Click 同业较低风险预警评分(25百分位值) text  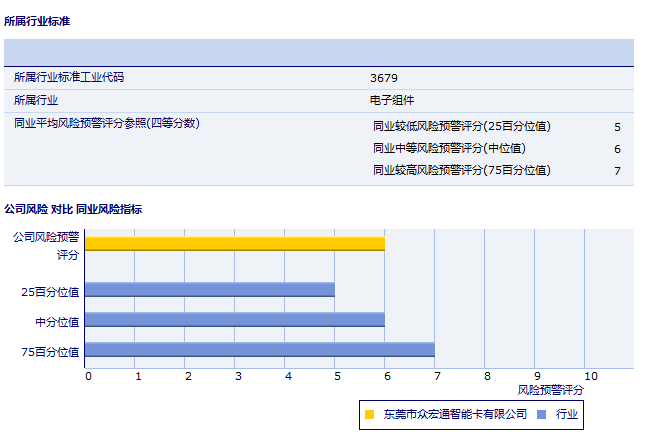click(461, 126)
